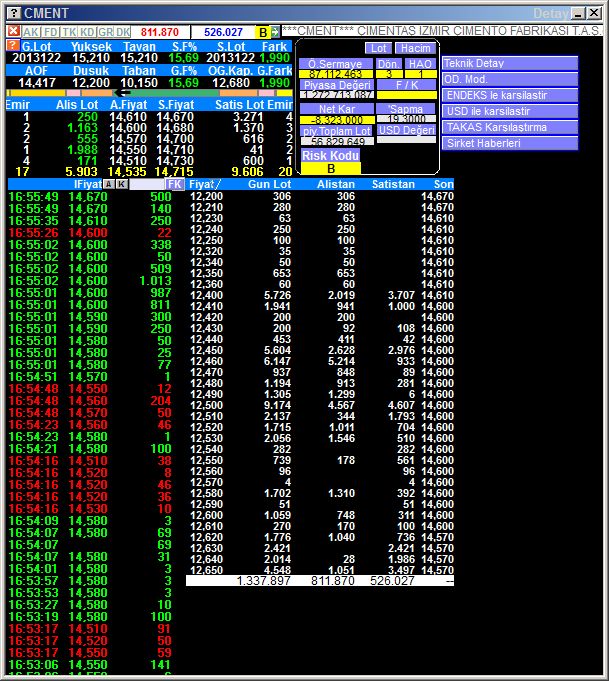Click the black arrow on the price range bar
609x681 pixels.
[122, 93]
